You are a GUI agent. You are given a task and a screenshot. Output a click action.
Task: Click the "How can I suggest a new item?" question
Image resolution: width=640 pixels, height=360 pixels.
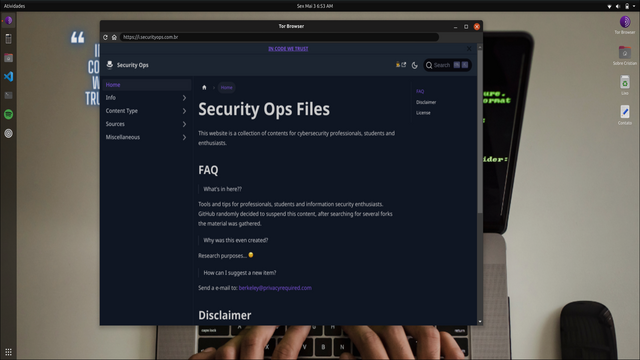point(240,273)
